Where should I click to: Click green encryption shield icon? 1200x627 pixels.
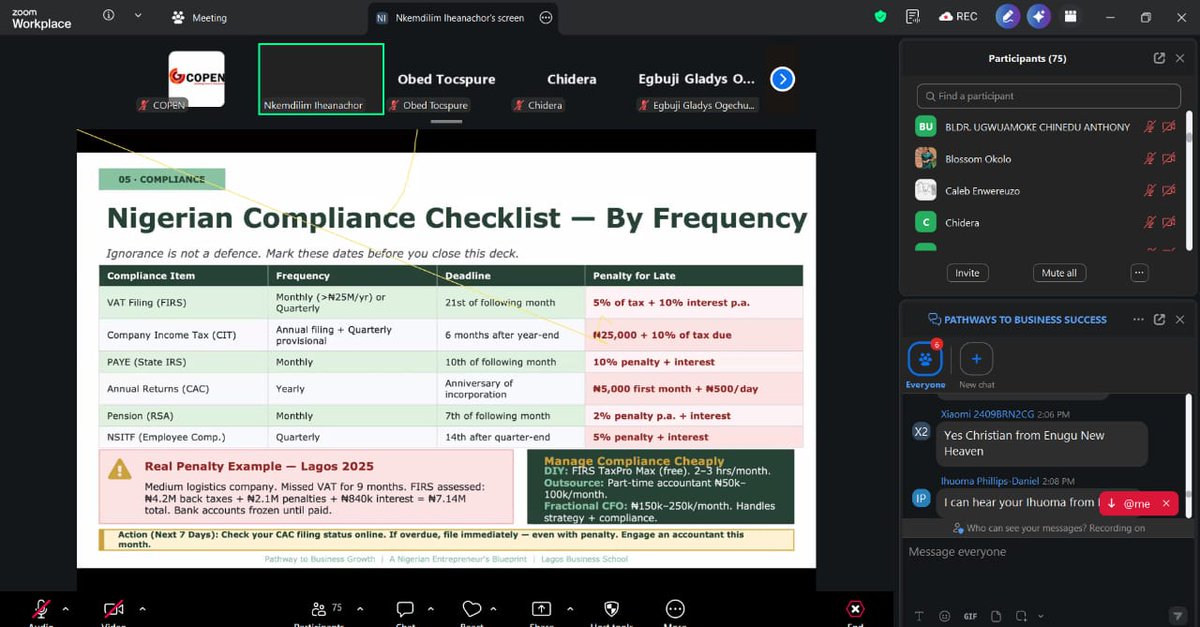(x=880, y=16)
